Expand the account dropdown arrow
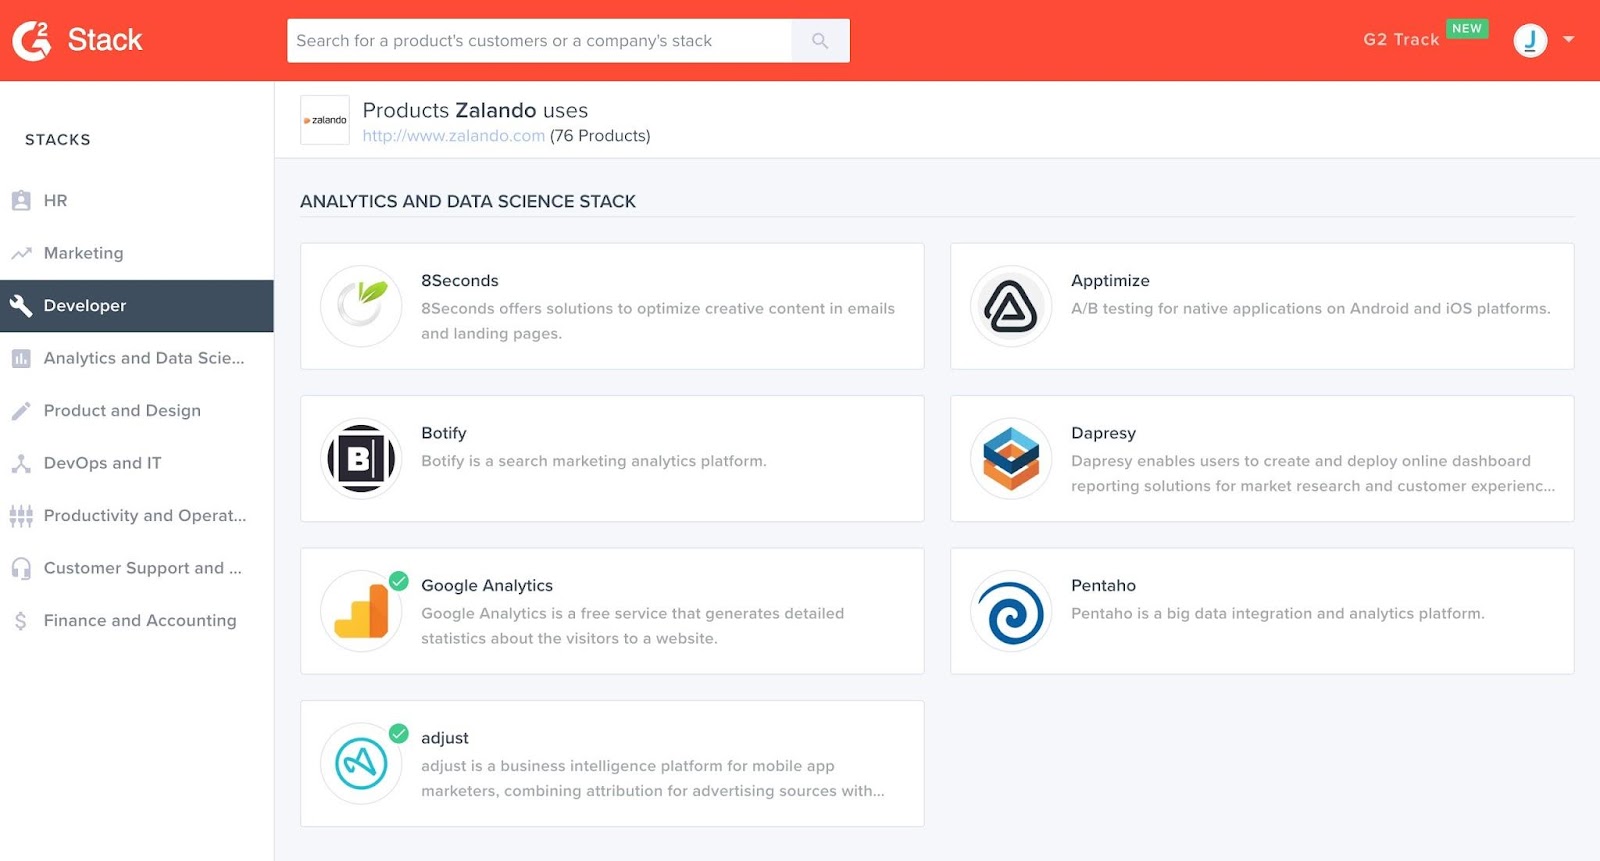Image resolution: width=1600 pixels, height=861 pixels. pos(1569,40)
